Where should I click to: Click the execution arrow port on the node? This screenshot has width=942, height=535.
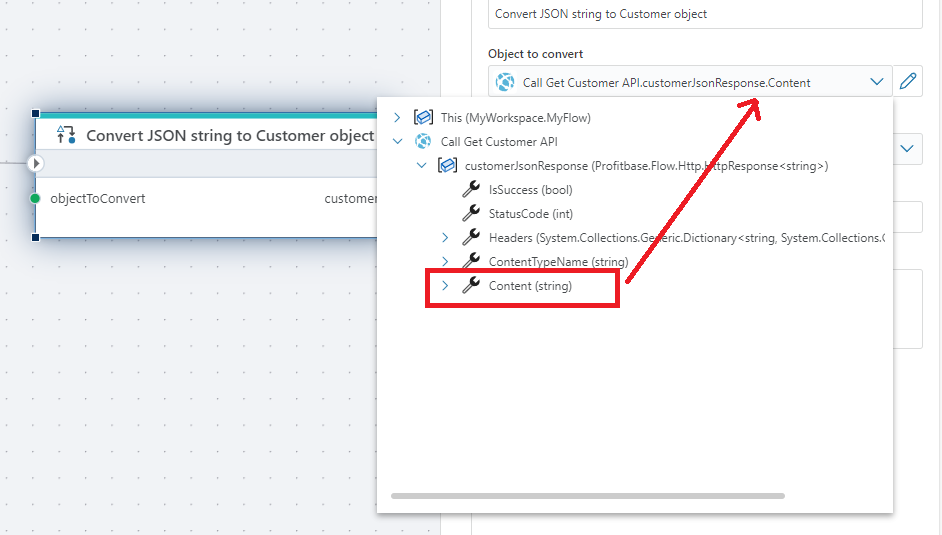coord(36,163)
